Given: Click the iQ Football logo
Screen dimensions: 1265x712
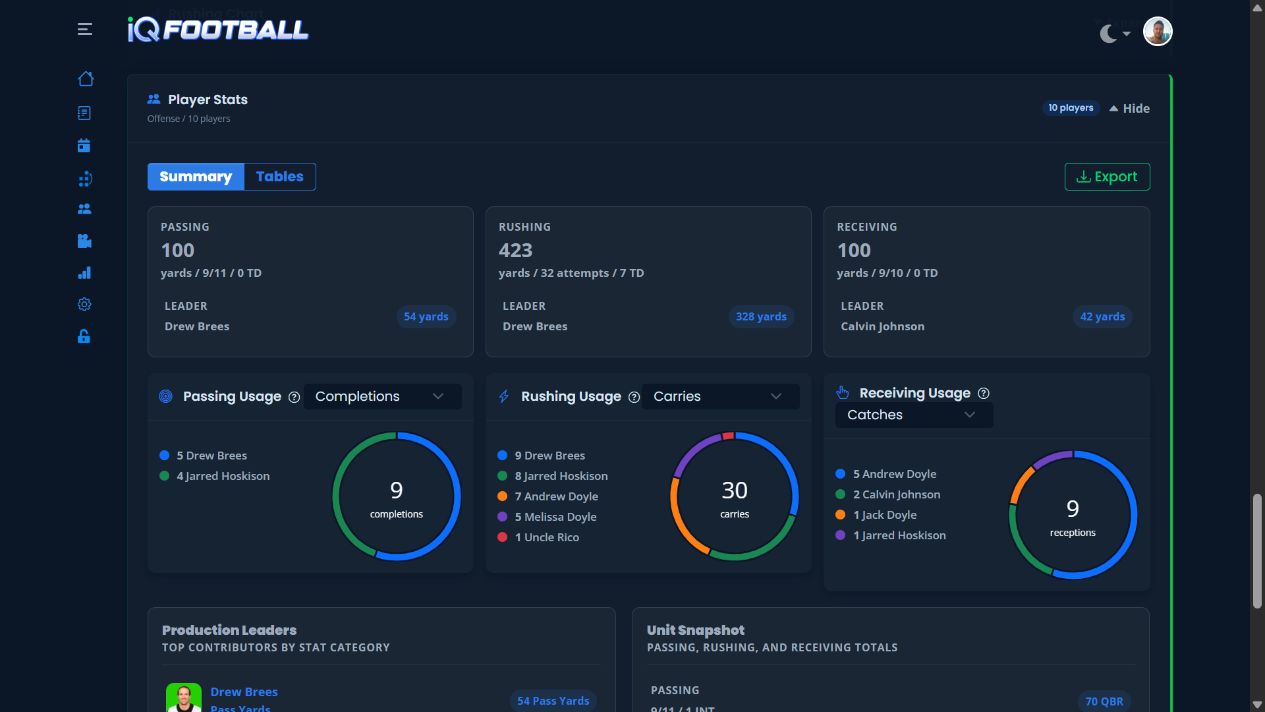Looking at the screenshot, I should 218,30.
